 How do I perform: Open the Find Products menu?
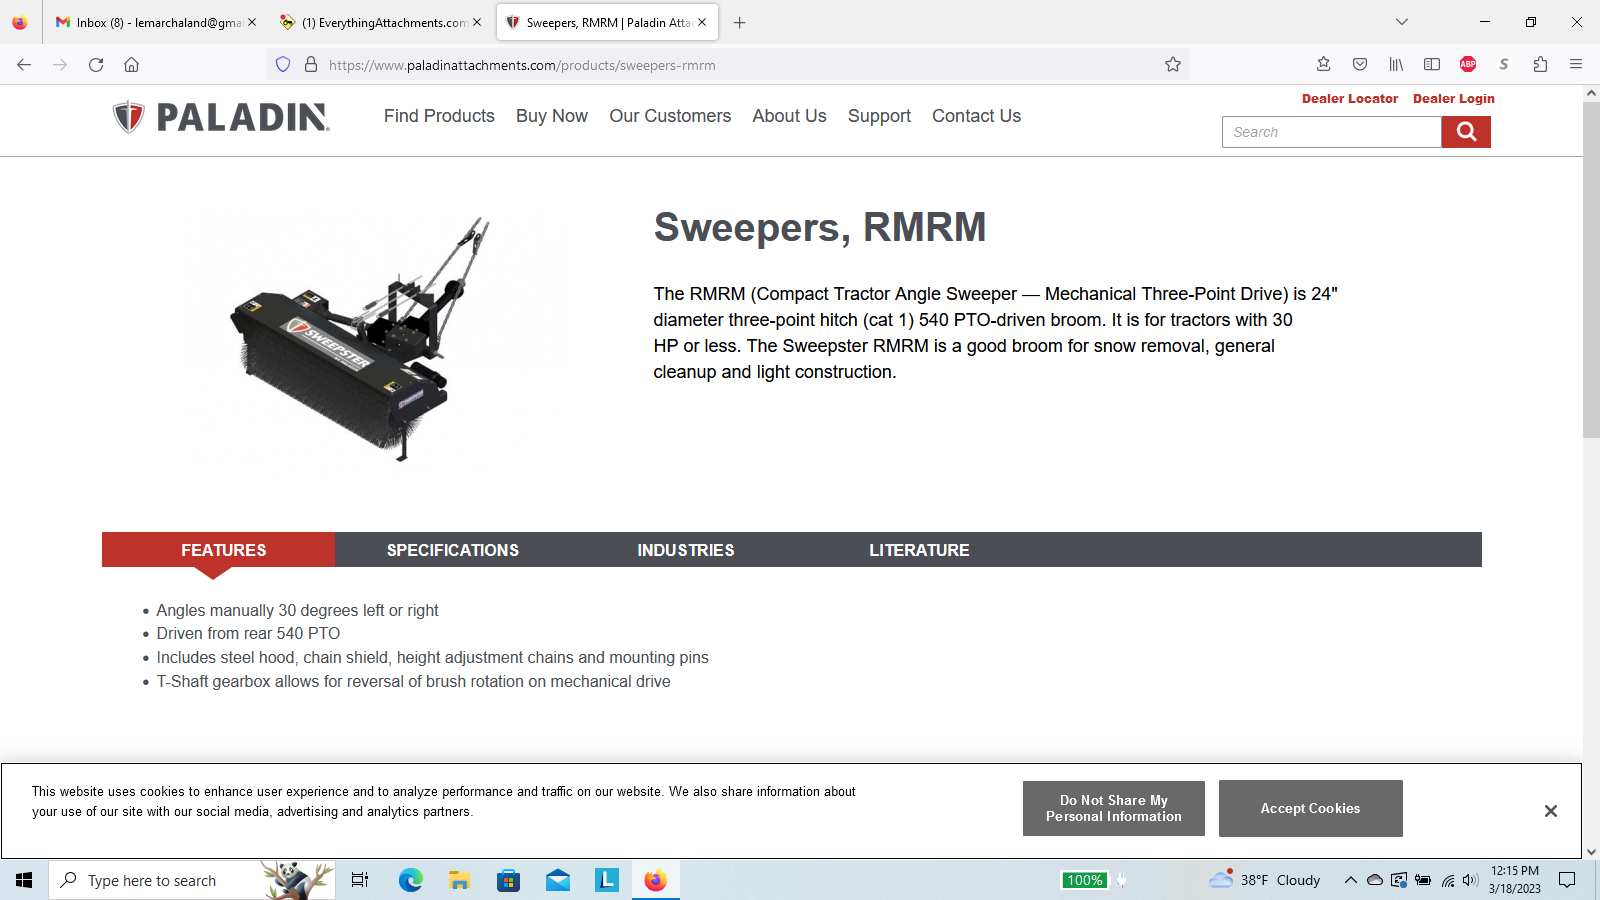pyautogui.click(x=439, y=116)
